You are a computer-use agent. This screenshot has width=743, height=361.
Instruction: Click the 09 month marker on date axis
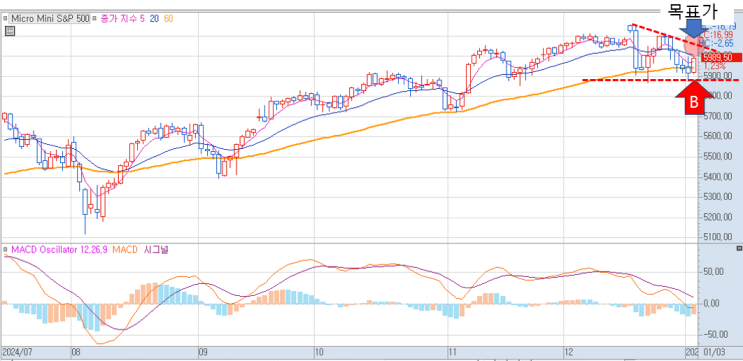pos(203,352)
